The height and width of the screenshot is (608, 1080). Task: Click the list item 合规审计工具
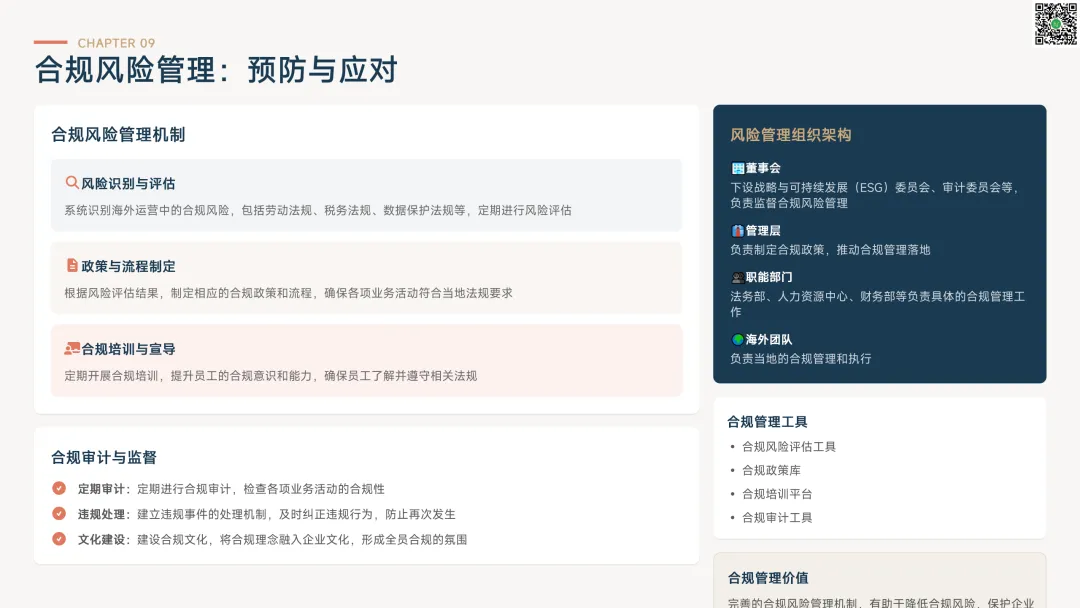point(777,518)
